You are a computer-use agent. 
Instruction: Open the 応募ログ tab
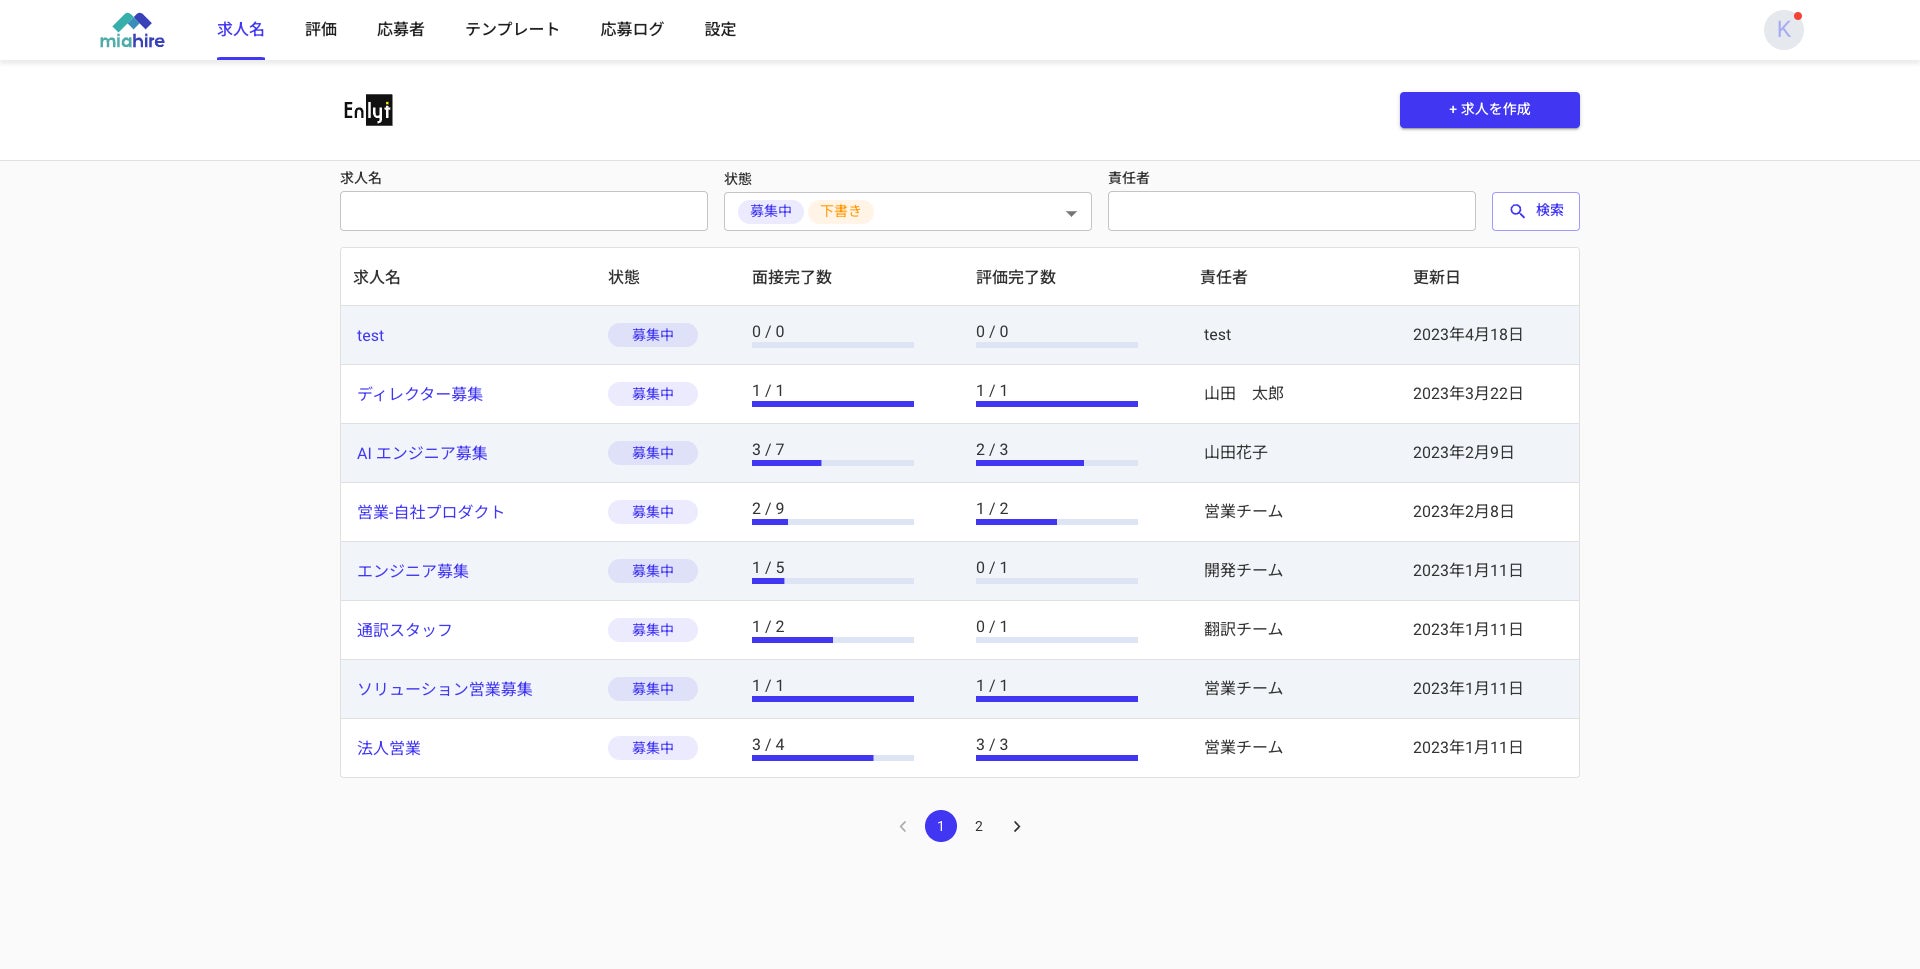[x=632, y=30]
